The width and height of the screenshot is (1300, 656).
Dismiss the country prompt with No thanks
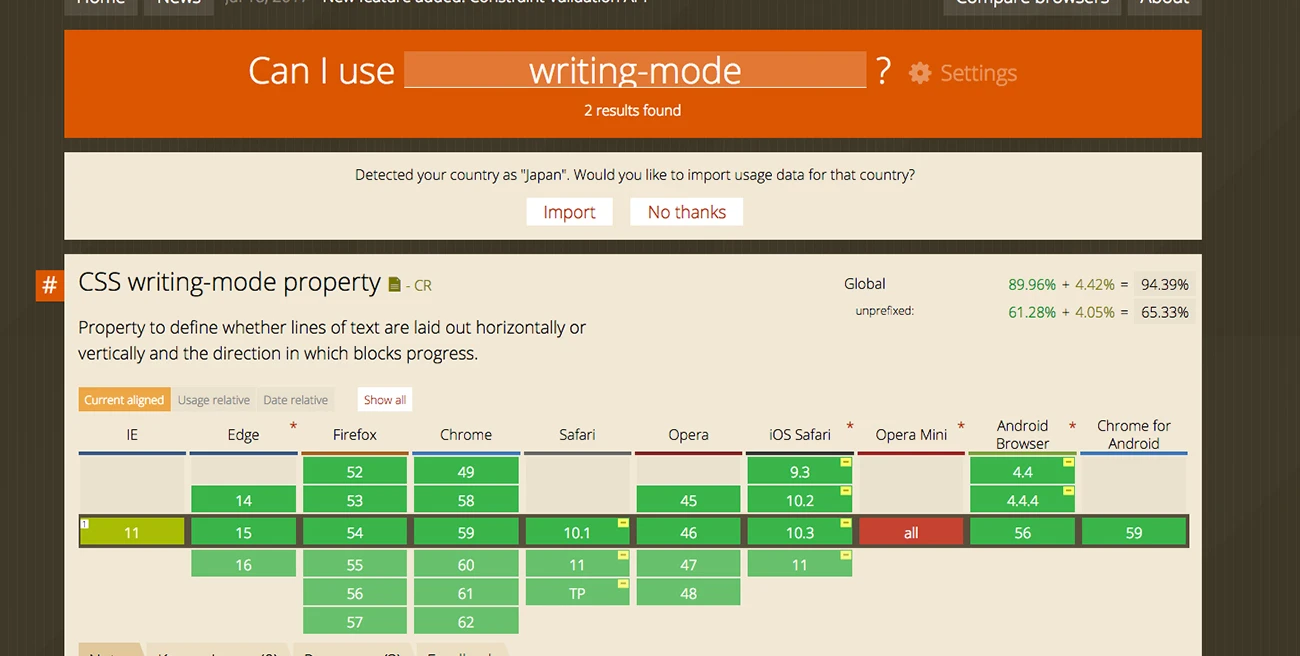point(686,212)
